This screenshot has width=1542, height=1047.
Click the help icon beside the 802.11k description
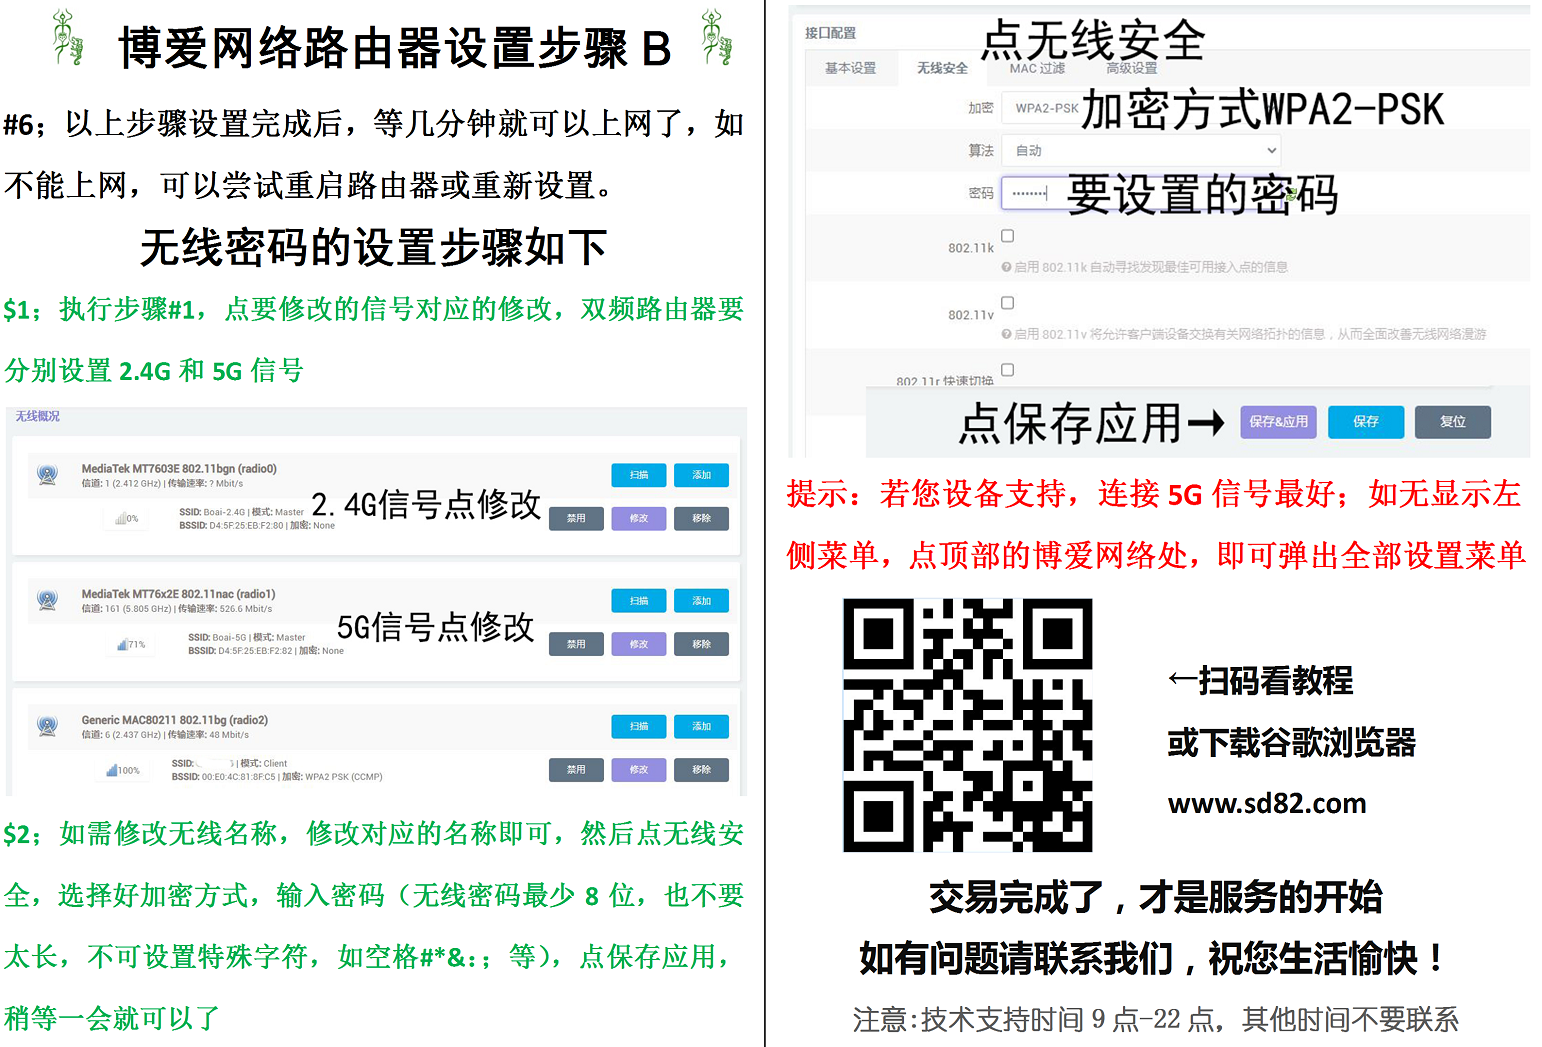1006,267
